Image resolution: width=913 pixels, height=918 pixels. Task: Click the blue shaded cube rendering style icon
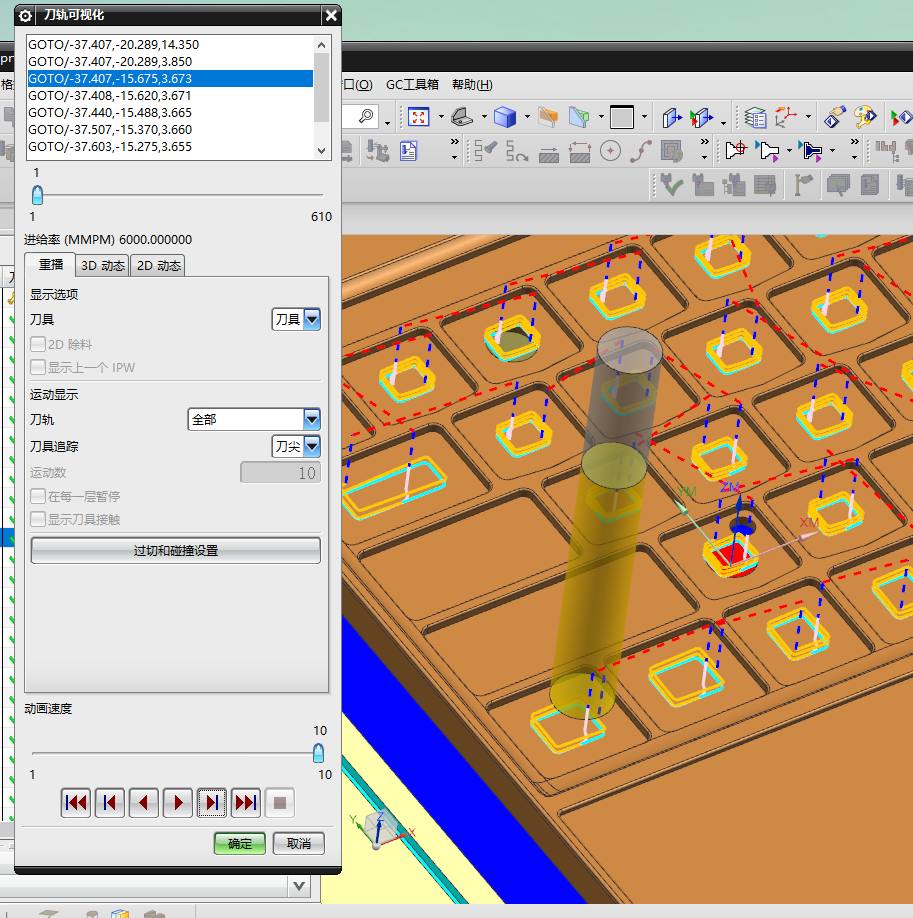[x=505, y=117]
